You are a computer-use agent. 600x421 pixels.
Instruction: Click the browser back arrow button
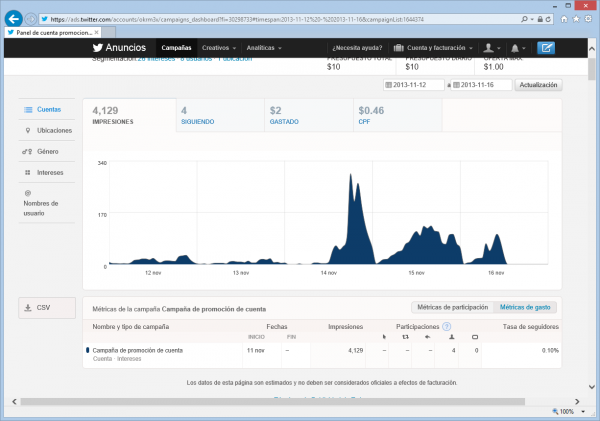click(14, 19)
